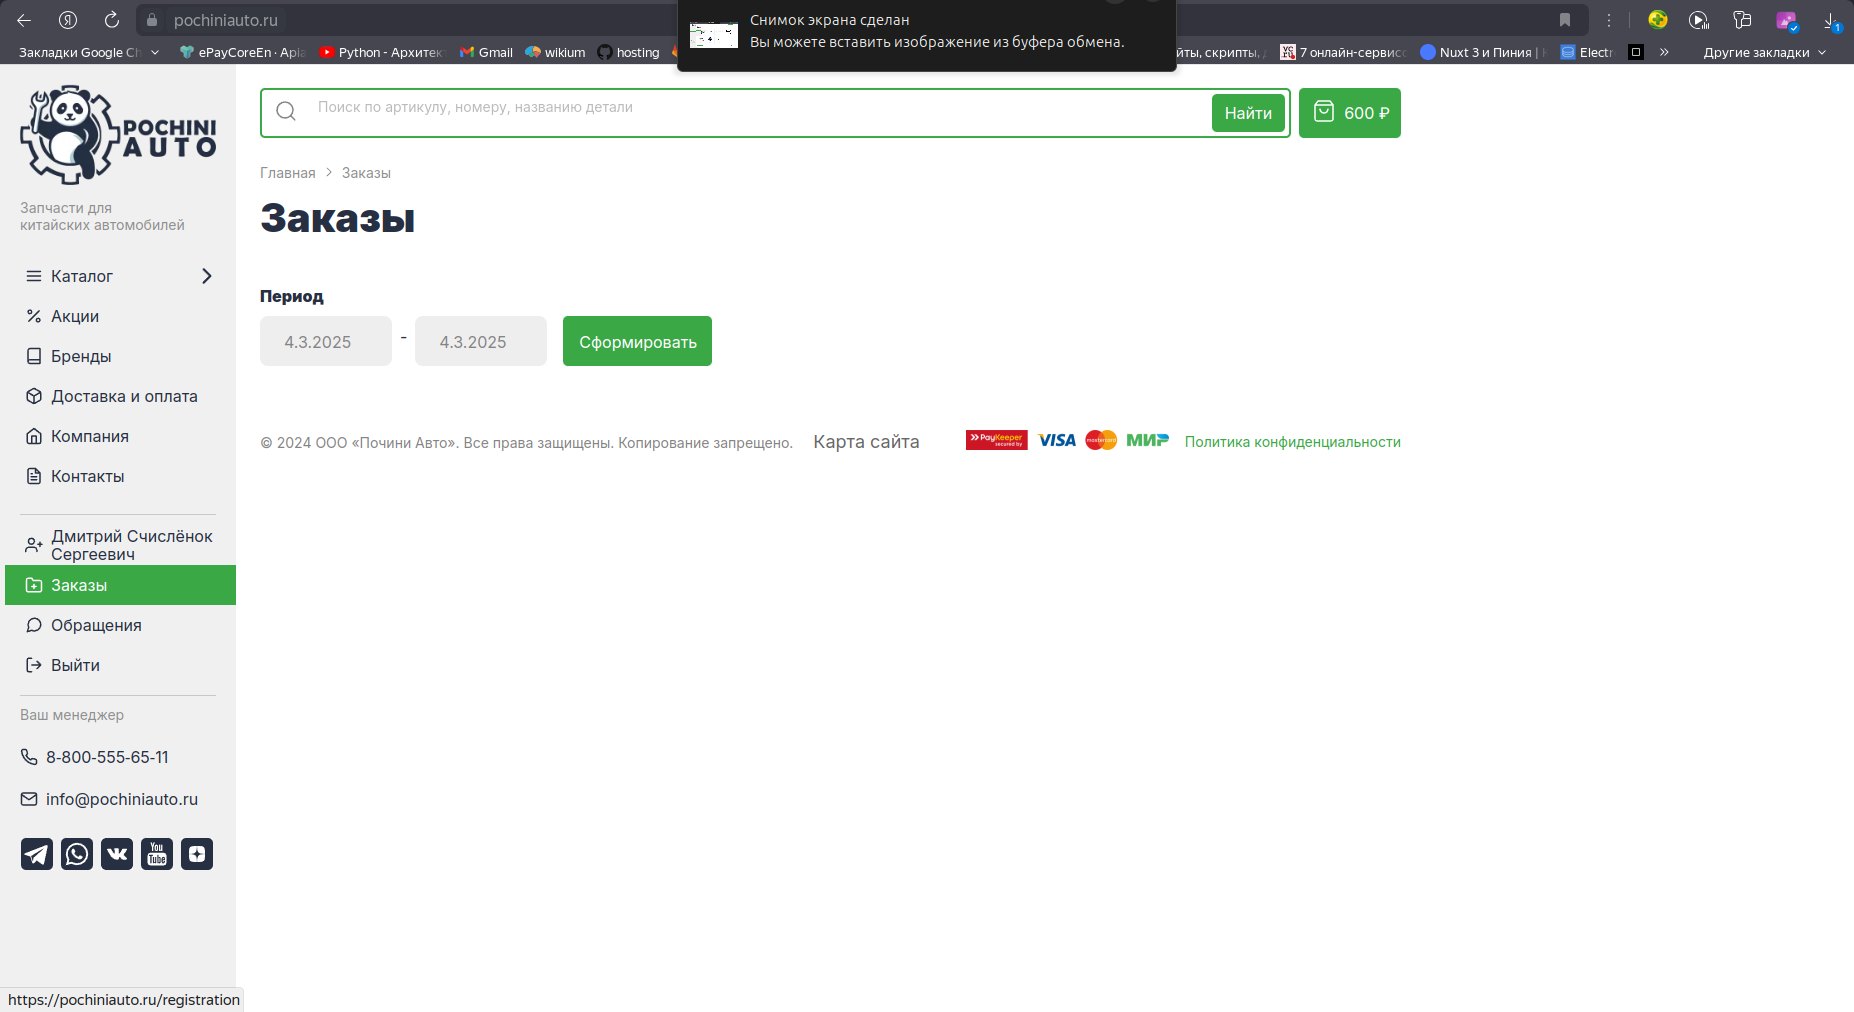Viewport: 1854px width, 1012px height.
Task: Open the Zen star social icon
Action: 197,854
